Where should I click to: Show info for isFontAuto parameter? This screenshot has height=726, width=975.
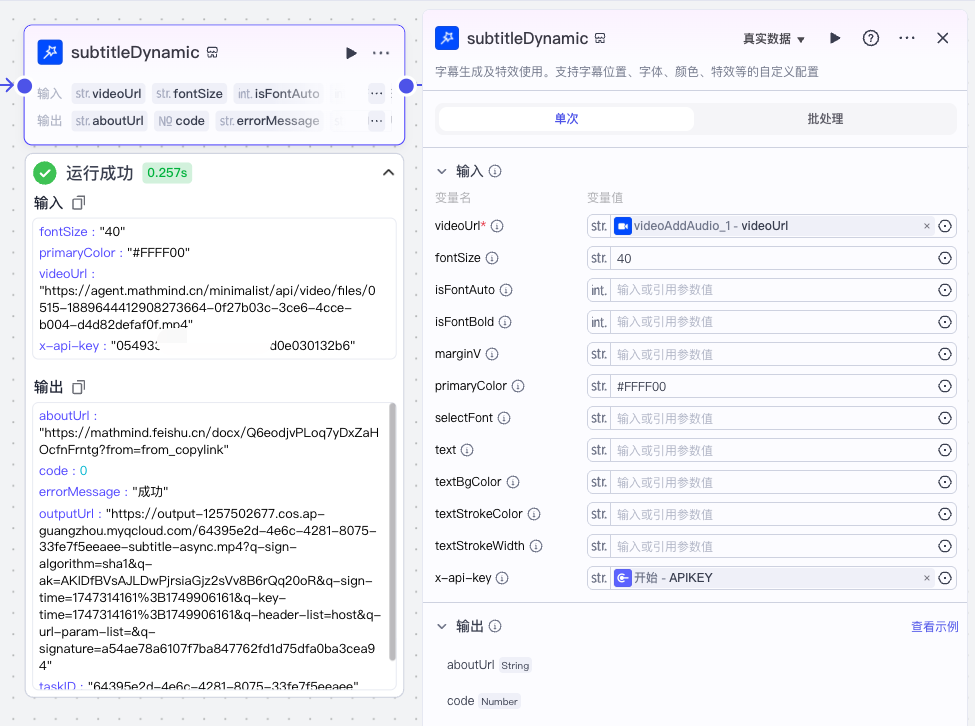point(506,290)
